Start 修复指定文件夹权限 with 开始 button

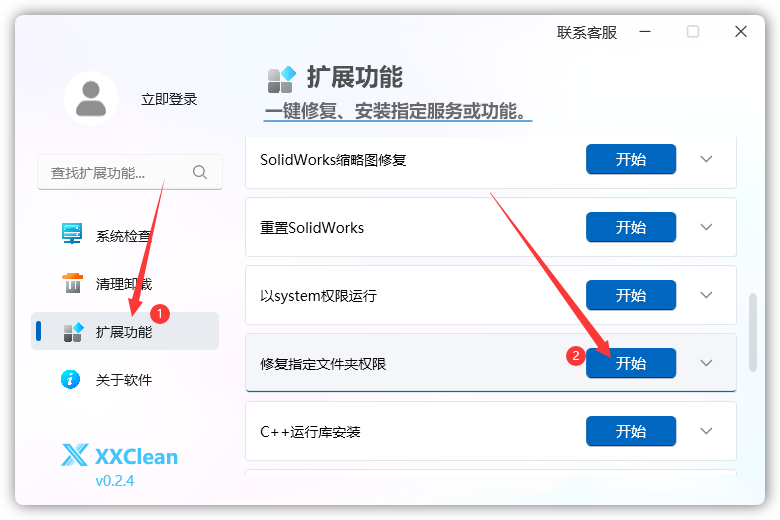coord(630,364)
